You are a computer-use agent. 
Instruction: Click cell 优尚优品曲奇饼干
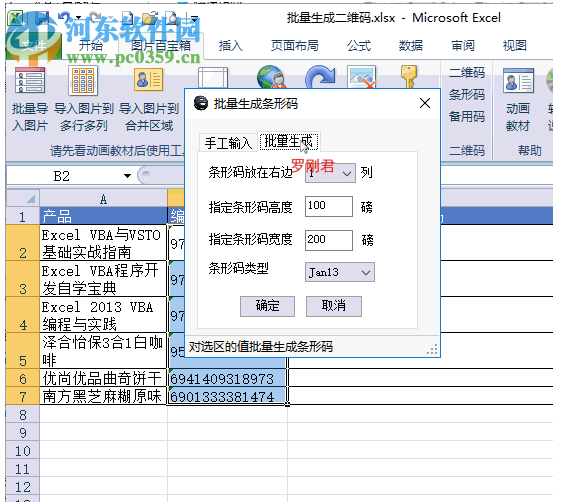point(103,378)
